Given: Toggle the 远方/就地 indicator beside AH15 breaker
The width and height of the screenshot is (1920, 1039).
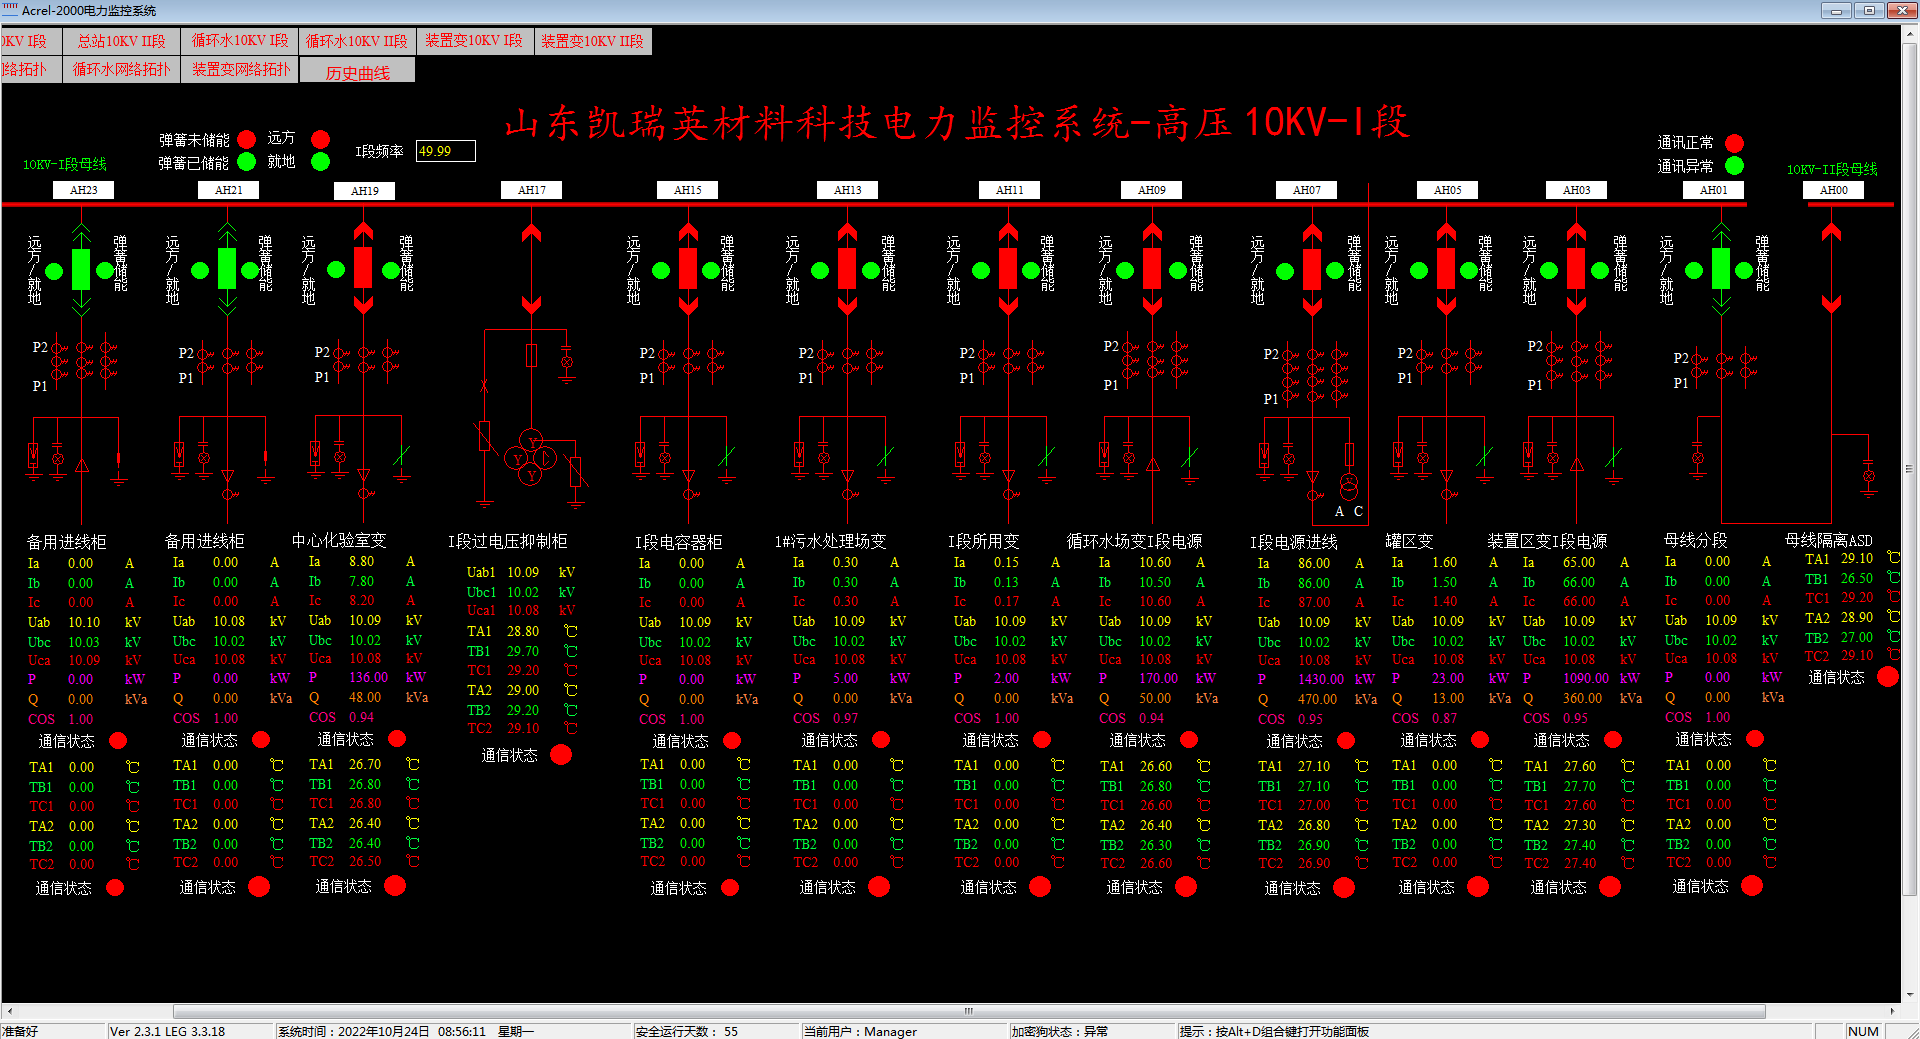Looking at the screenshot, I should (661, 270).
